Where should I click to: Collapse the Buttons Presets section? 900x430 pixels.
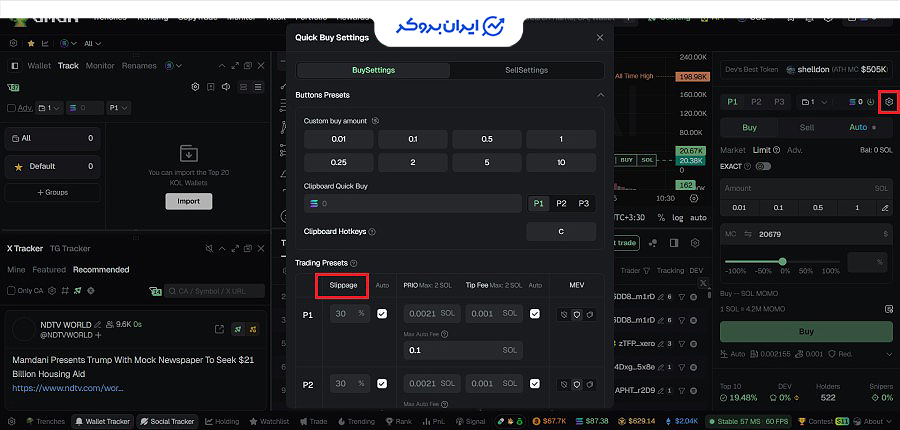point(600,95)
